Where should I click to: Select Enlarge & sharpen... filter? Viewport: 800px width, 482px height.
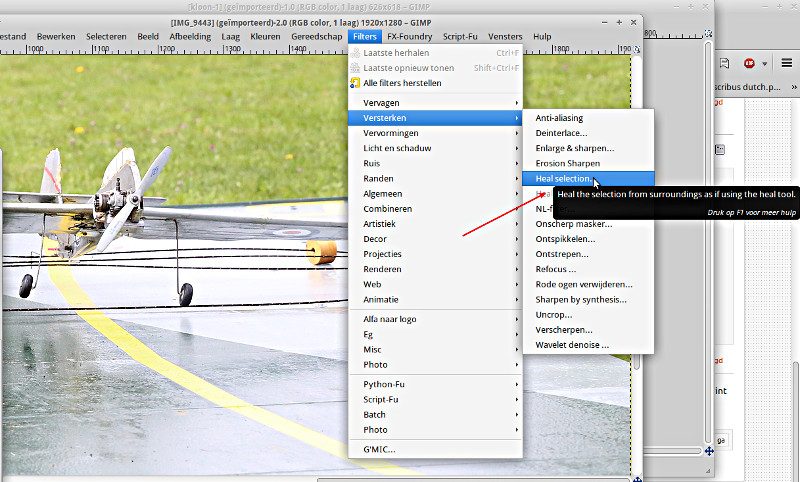tap(588, 148)
